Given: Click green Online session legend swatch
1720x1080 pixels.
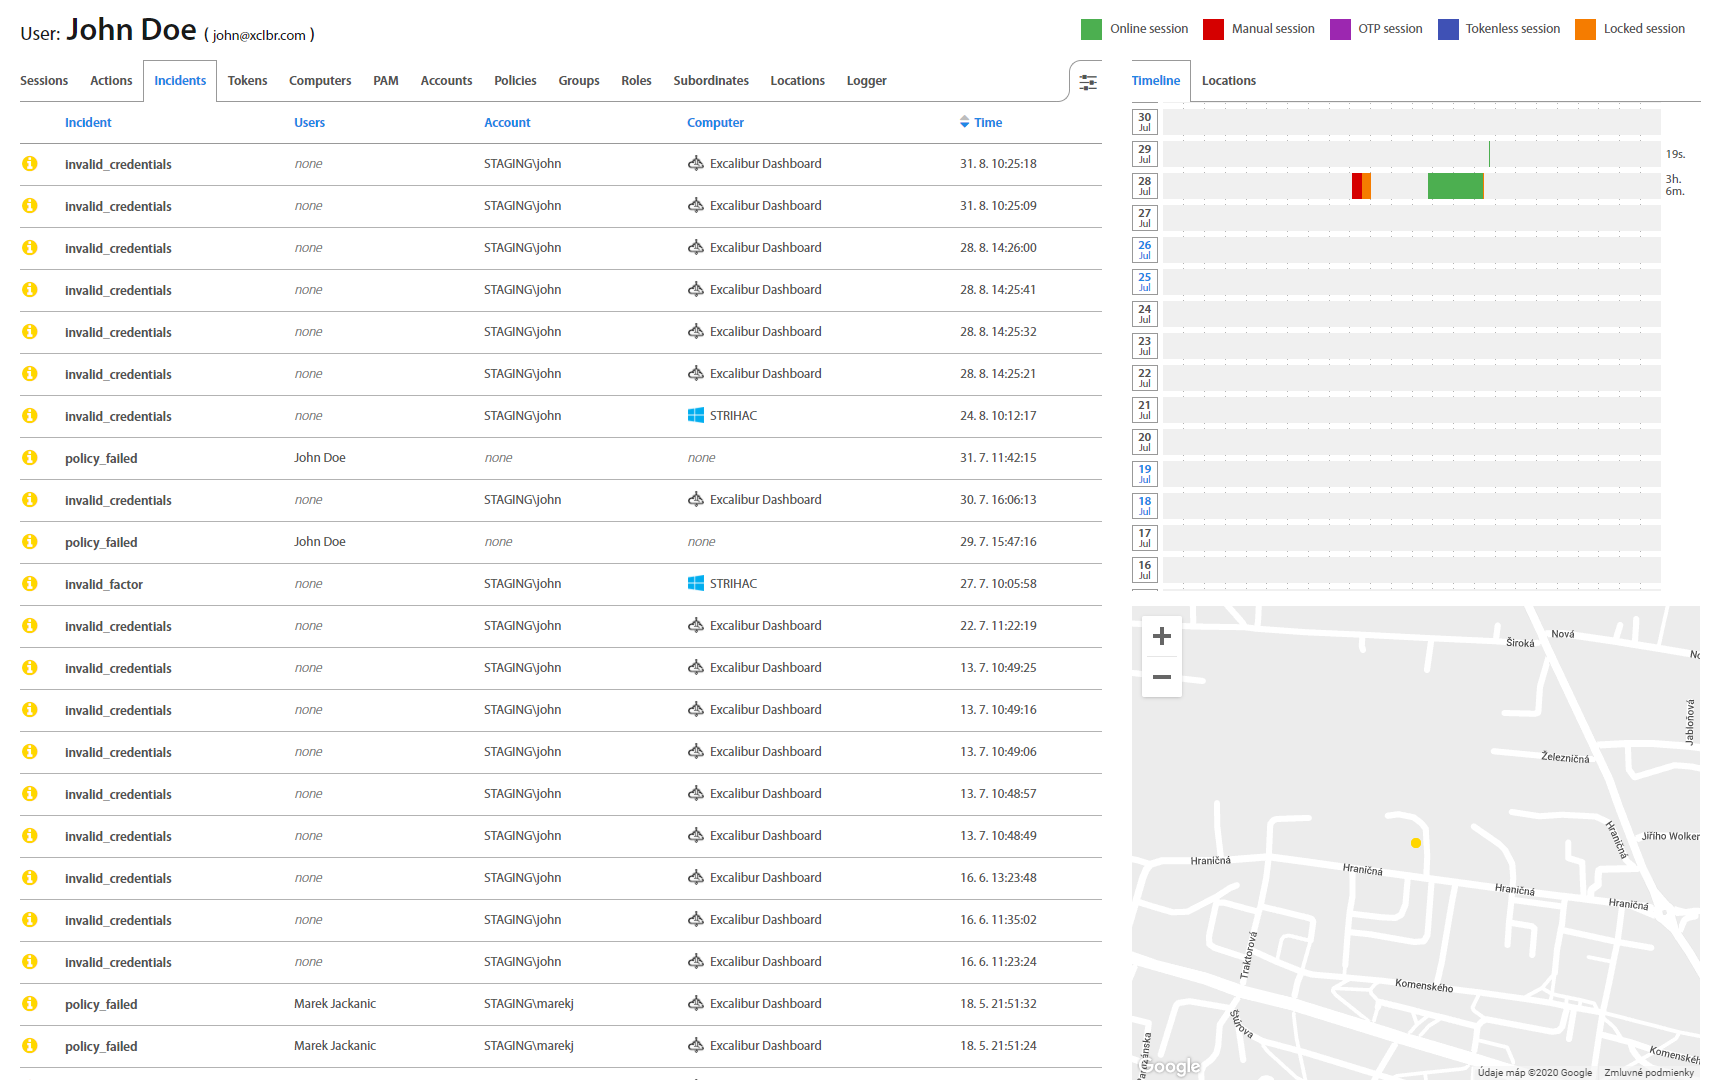Looking at the screenshot, I should pyautogui.click(x=1091, y=29).
